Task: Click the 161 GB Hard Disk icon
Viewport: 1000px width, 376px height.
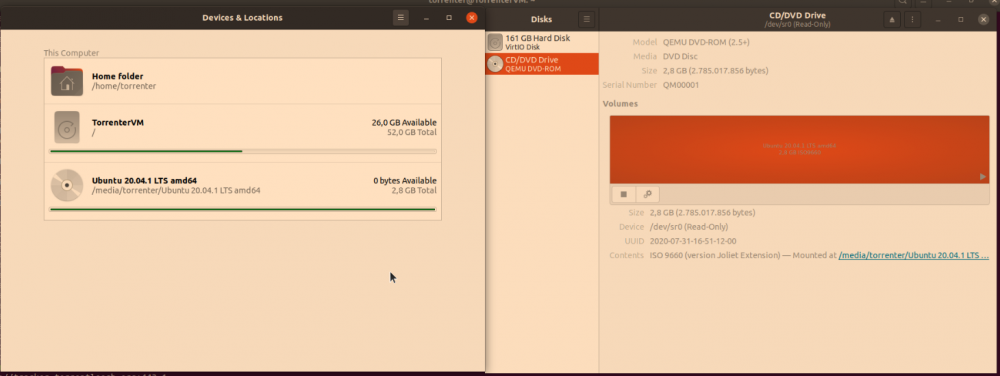Action: tap(495, 42)
